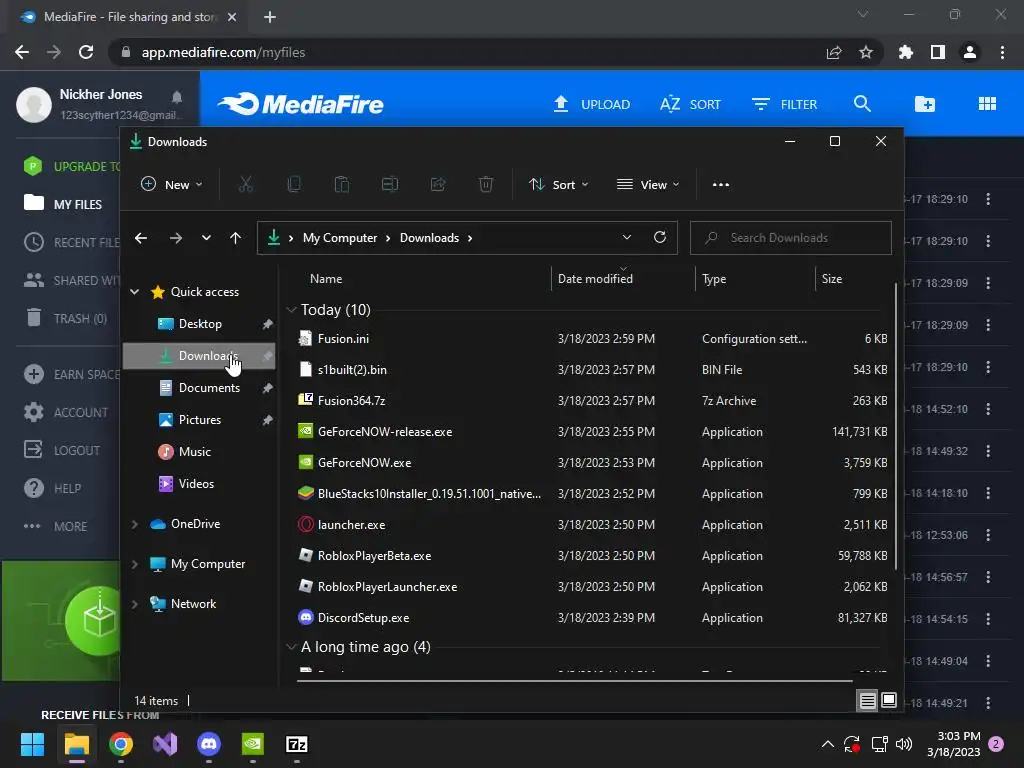Screen dimensions: 1024x768
Task: Expand the OneDrive tree node
Action: point(135,524)
